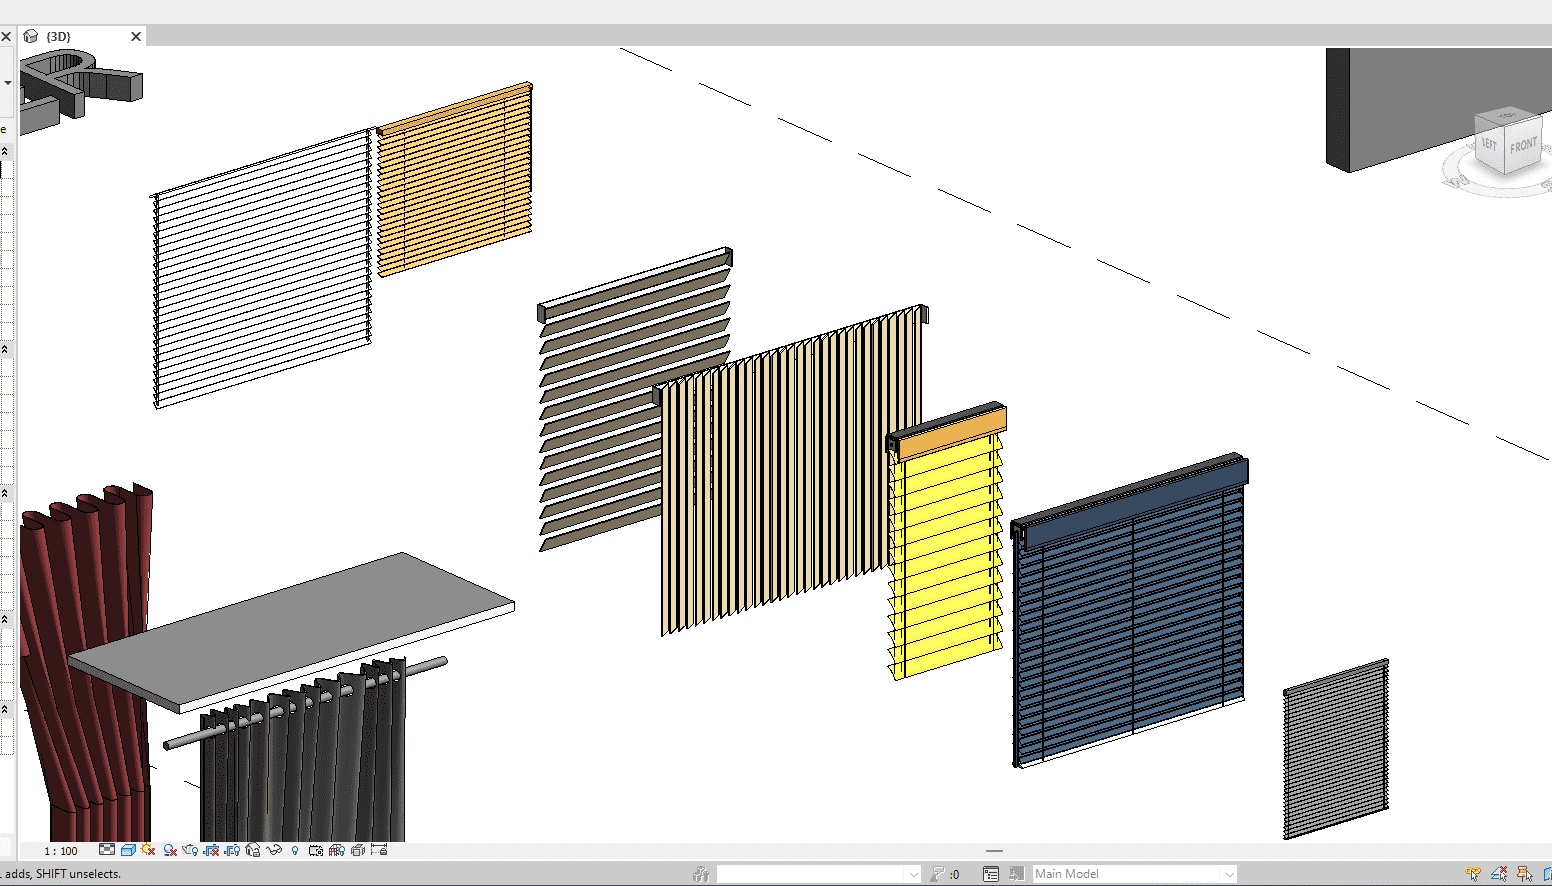Click Temporary Hide/Isolate sunglasses icon
This screenshot has width=1552, height=886.
(274, 850)
